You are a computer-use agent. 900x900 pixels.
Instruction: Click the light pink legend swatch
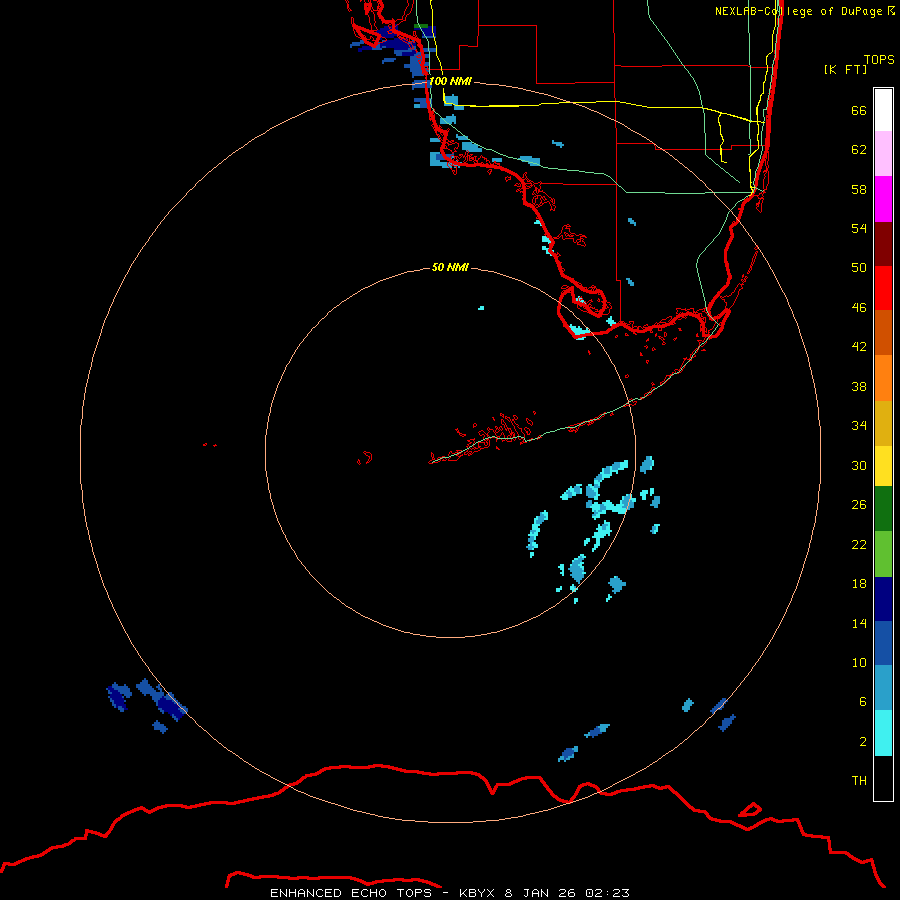tap(883, 153)
